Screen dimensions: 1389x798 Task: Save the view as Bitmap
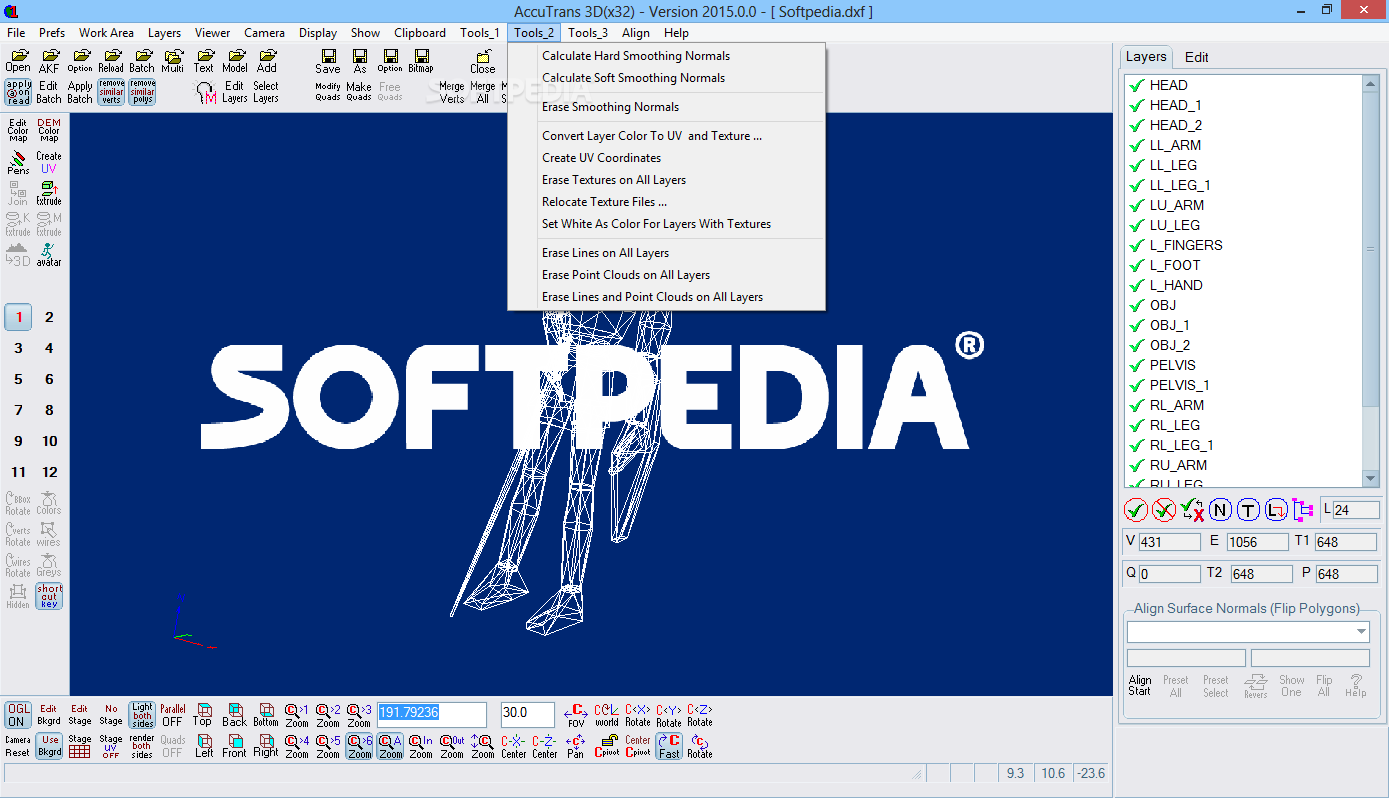tap(421, 61)
